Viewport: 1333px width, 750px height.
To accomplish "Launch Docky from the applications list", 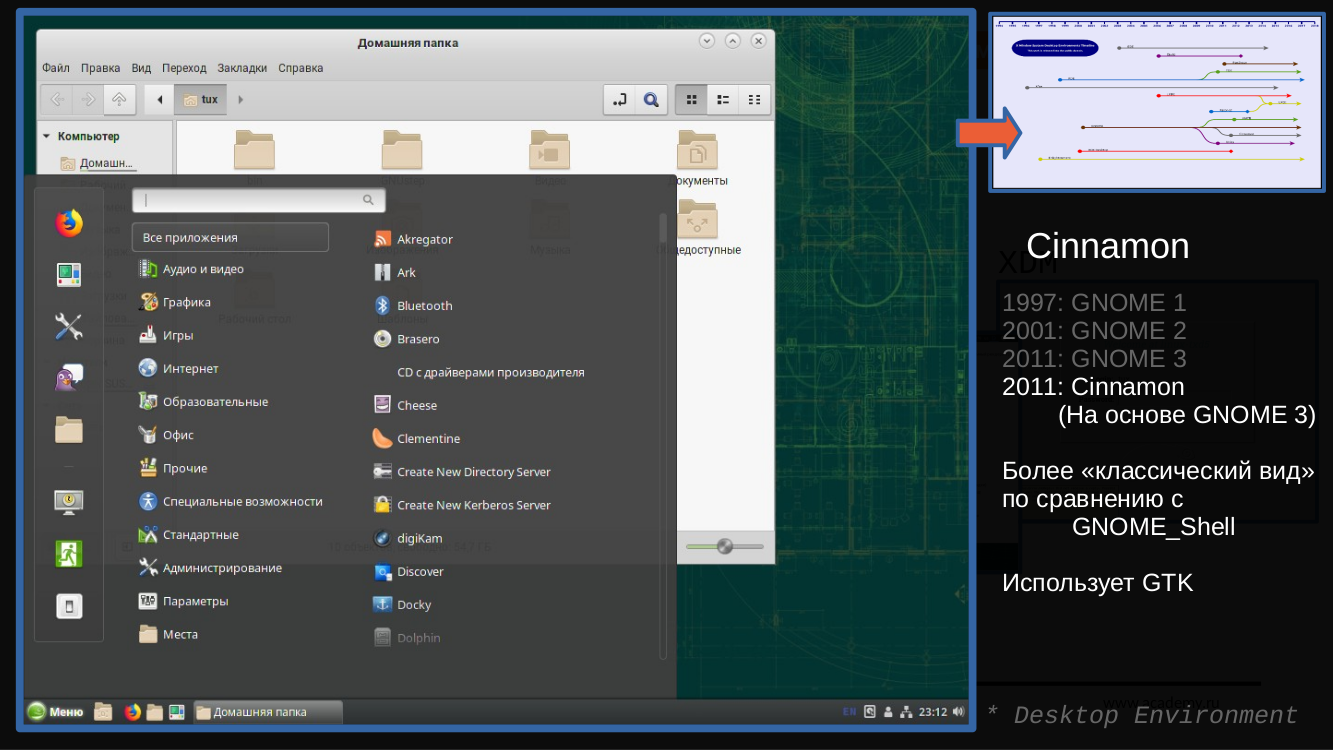I will [402, 604].
